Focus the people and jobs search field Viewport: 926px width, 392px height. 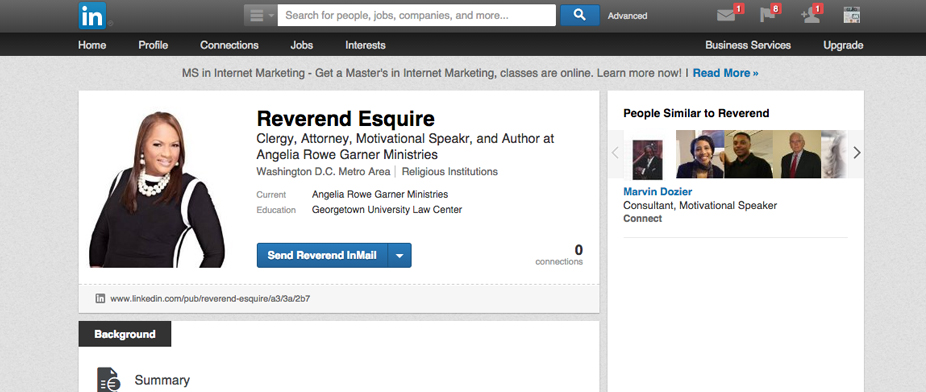[416, 15]
